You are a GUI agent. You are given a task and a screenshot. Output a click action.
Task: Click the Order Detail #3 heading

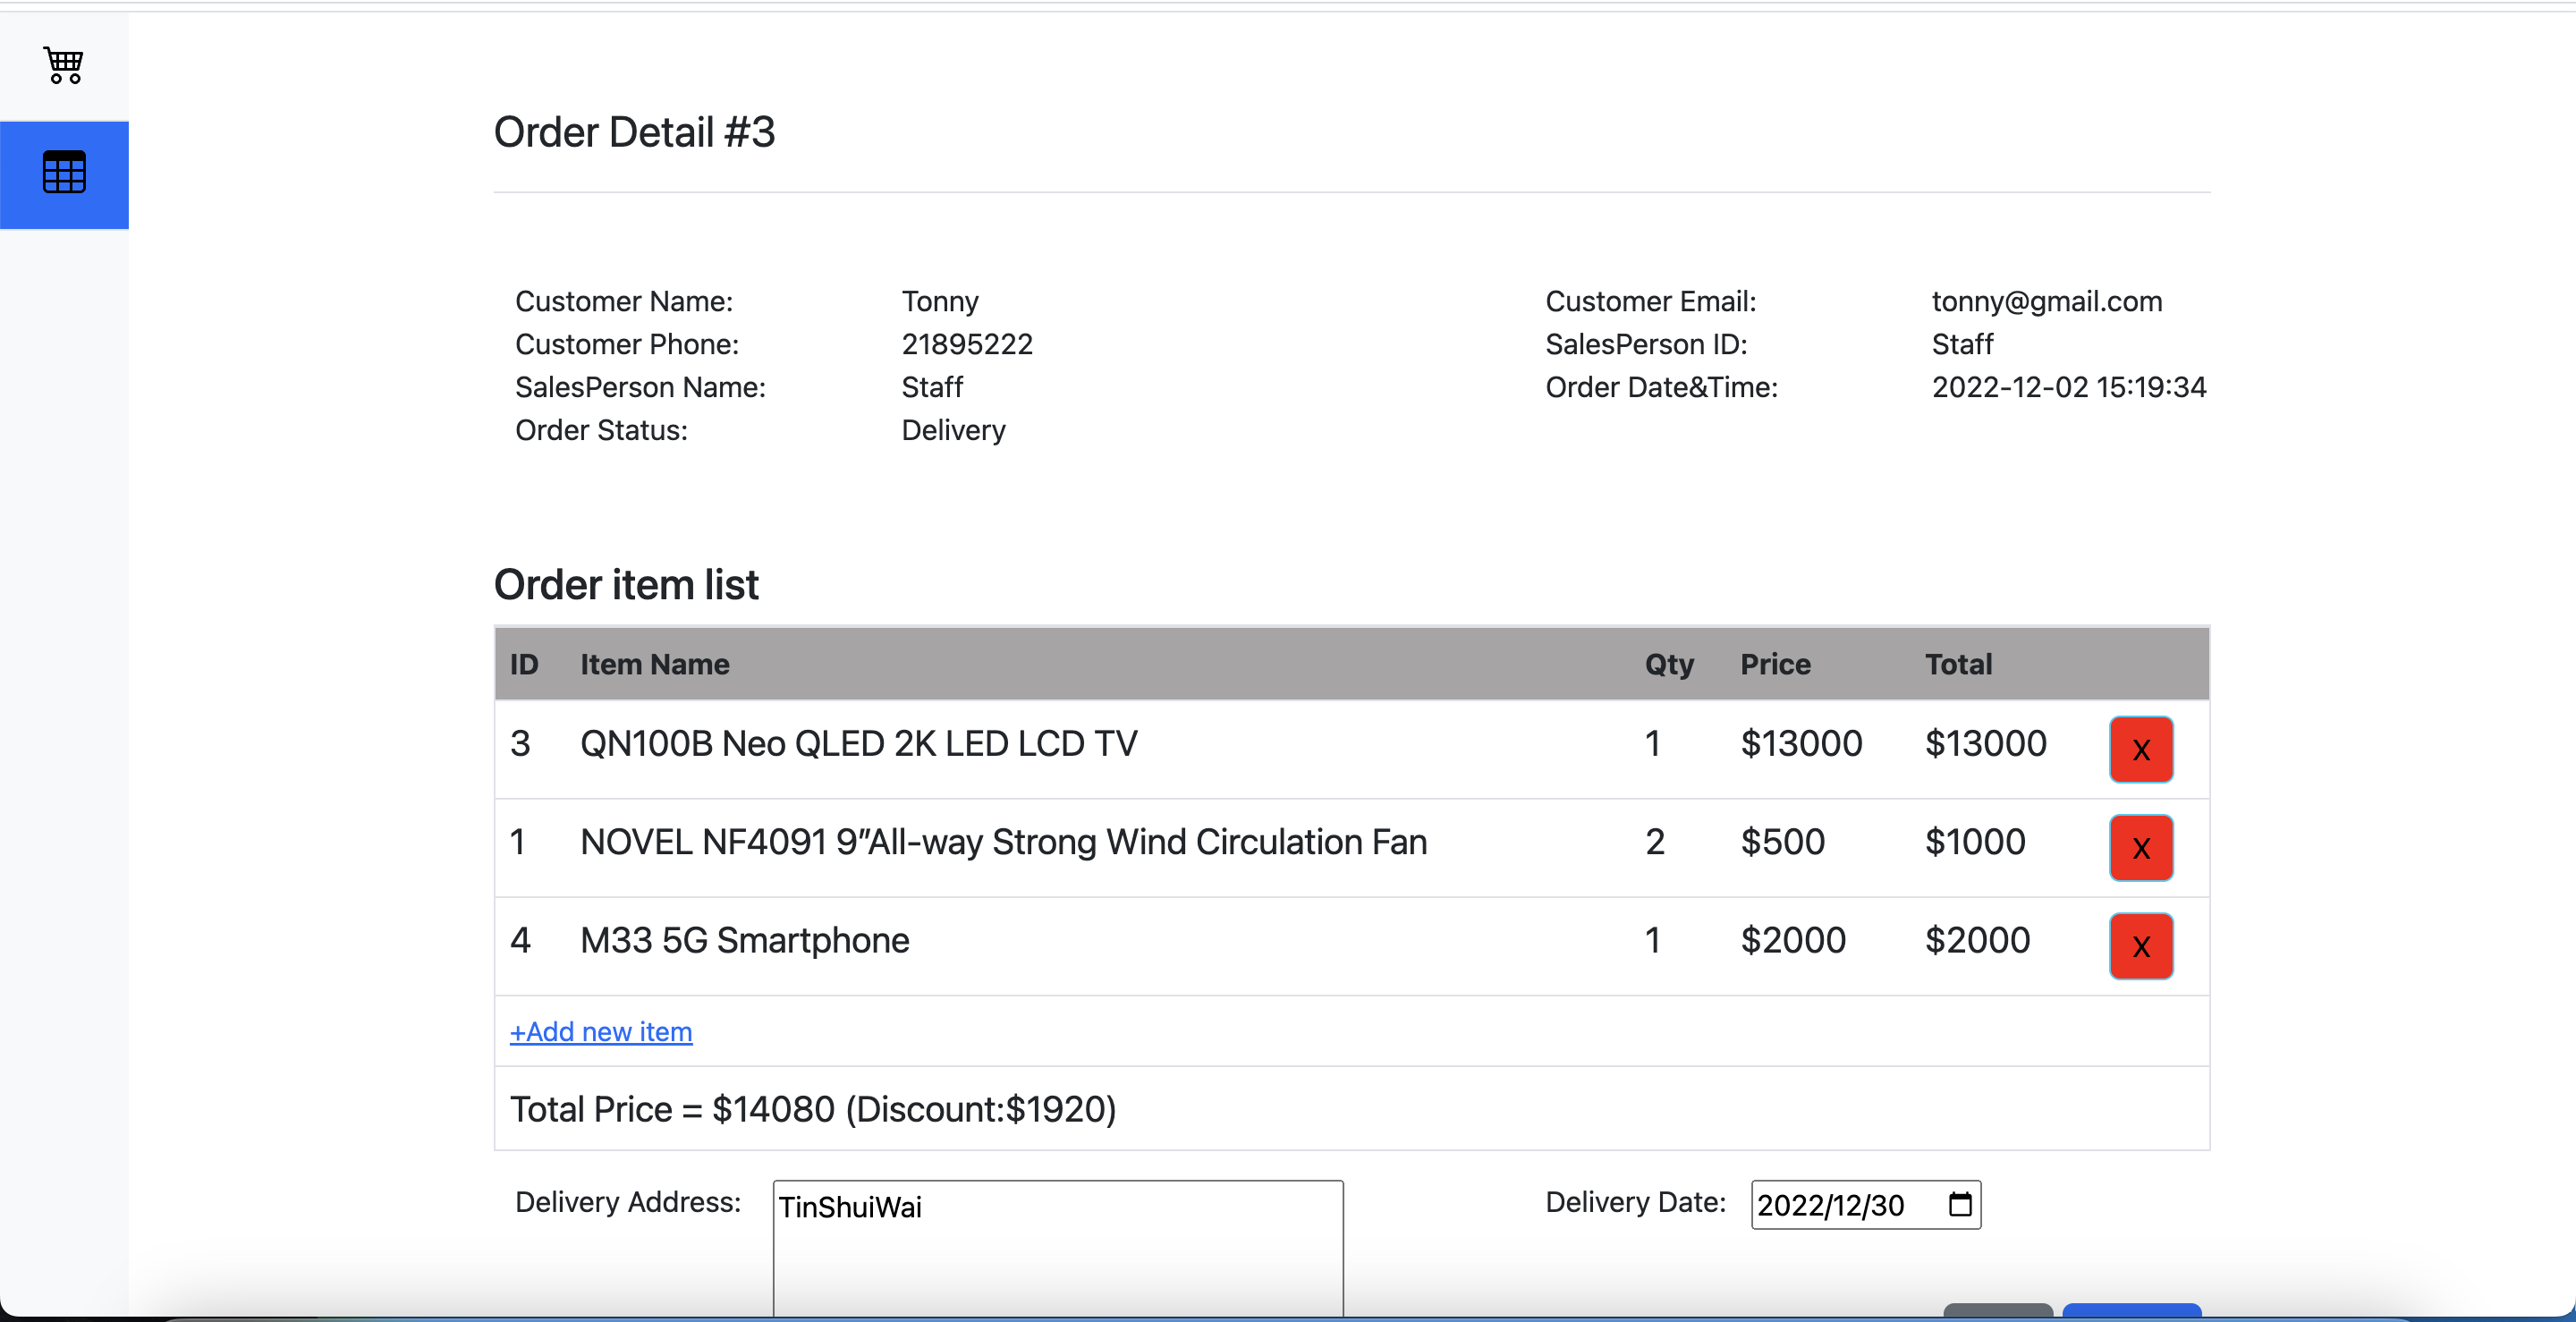click(x=634, y=132)
